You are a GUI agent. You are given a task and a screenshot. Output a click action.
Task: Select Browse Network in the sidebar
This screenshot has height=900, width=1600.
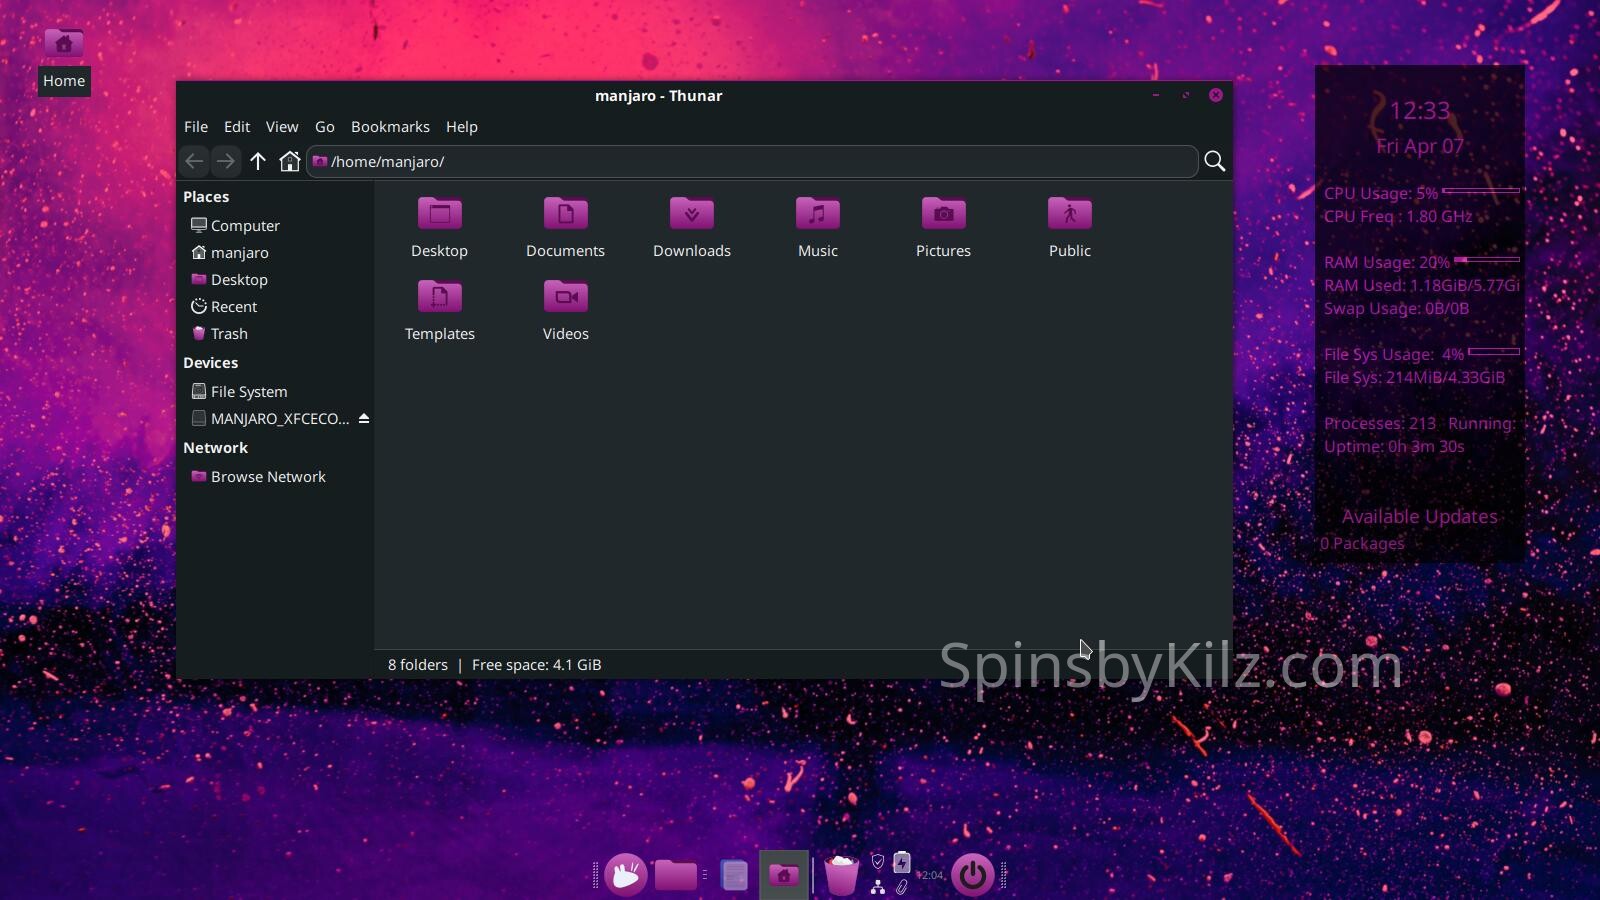pos(268,477)
